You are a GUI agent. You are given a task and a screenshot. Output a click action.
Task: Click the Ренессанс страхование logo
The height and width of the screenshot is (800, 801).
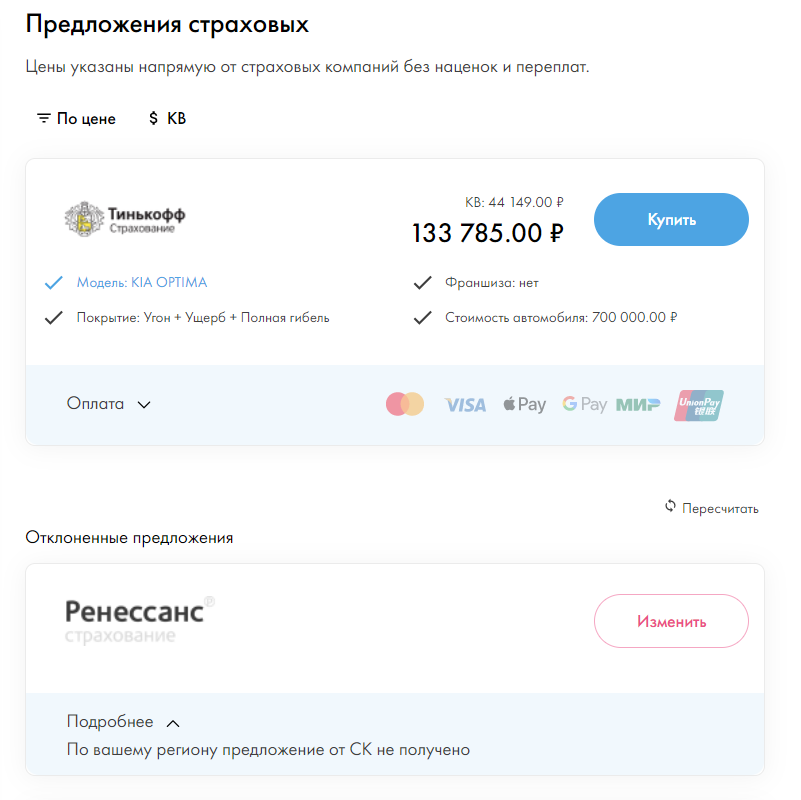coord(139,620)
